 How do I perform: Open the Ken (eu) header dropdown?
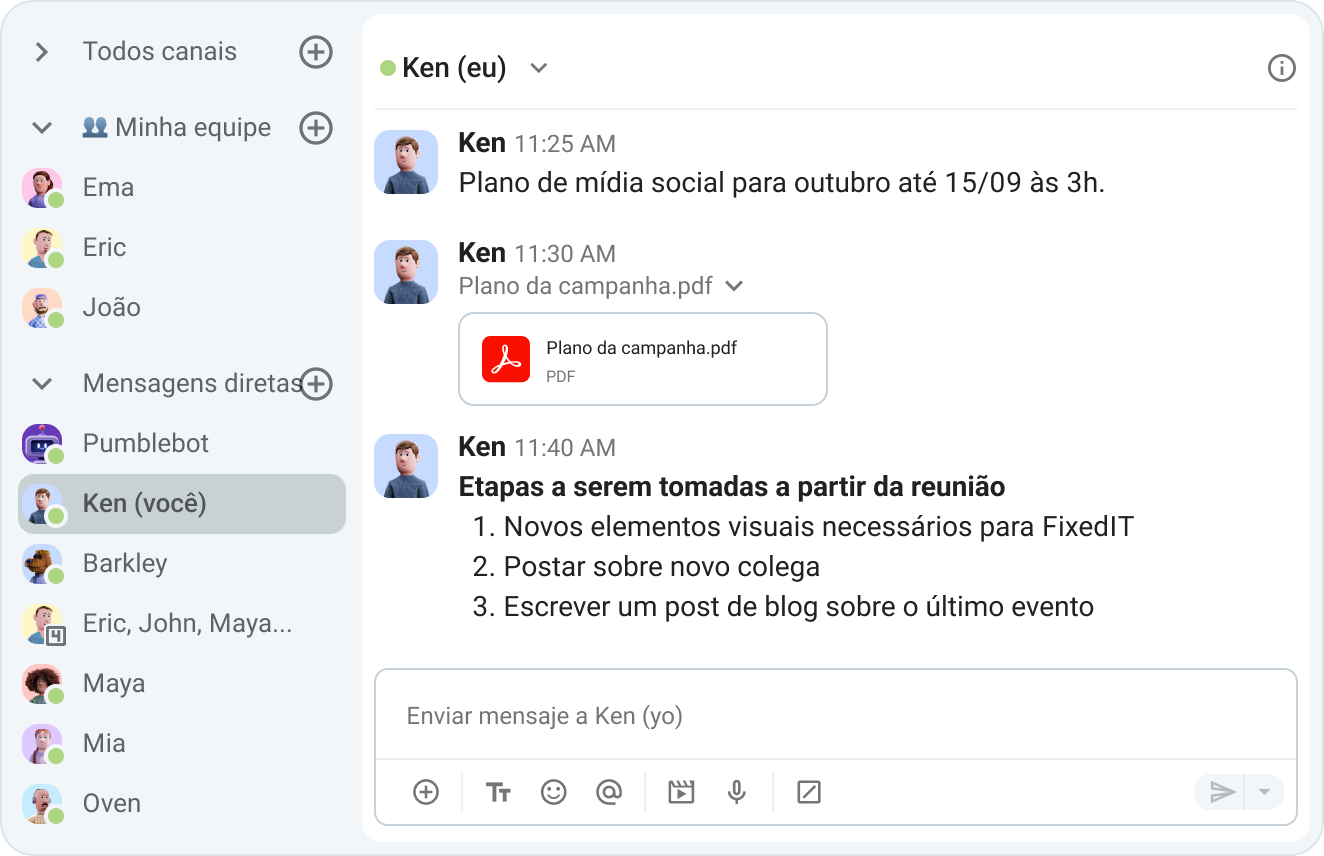(538, 68)
